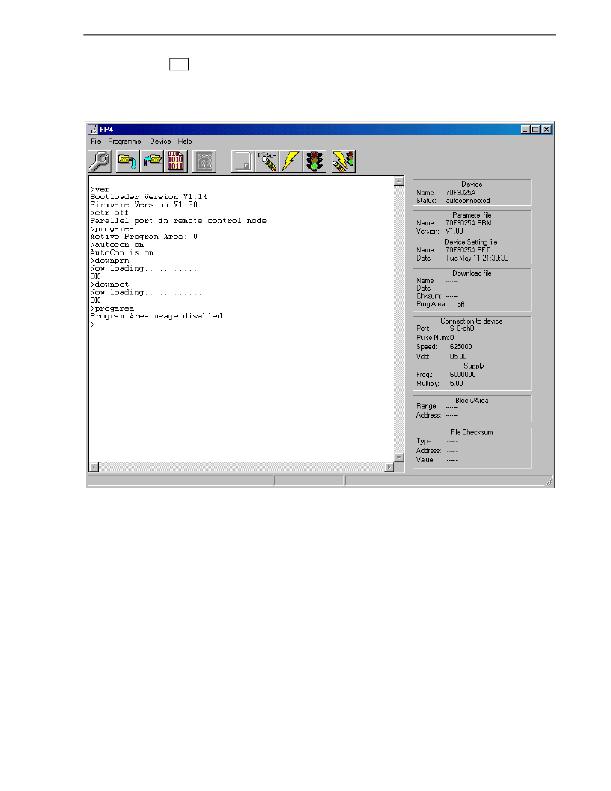
Task: Close the FP4 window
Action: [x=546, y=129]
